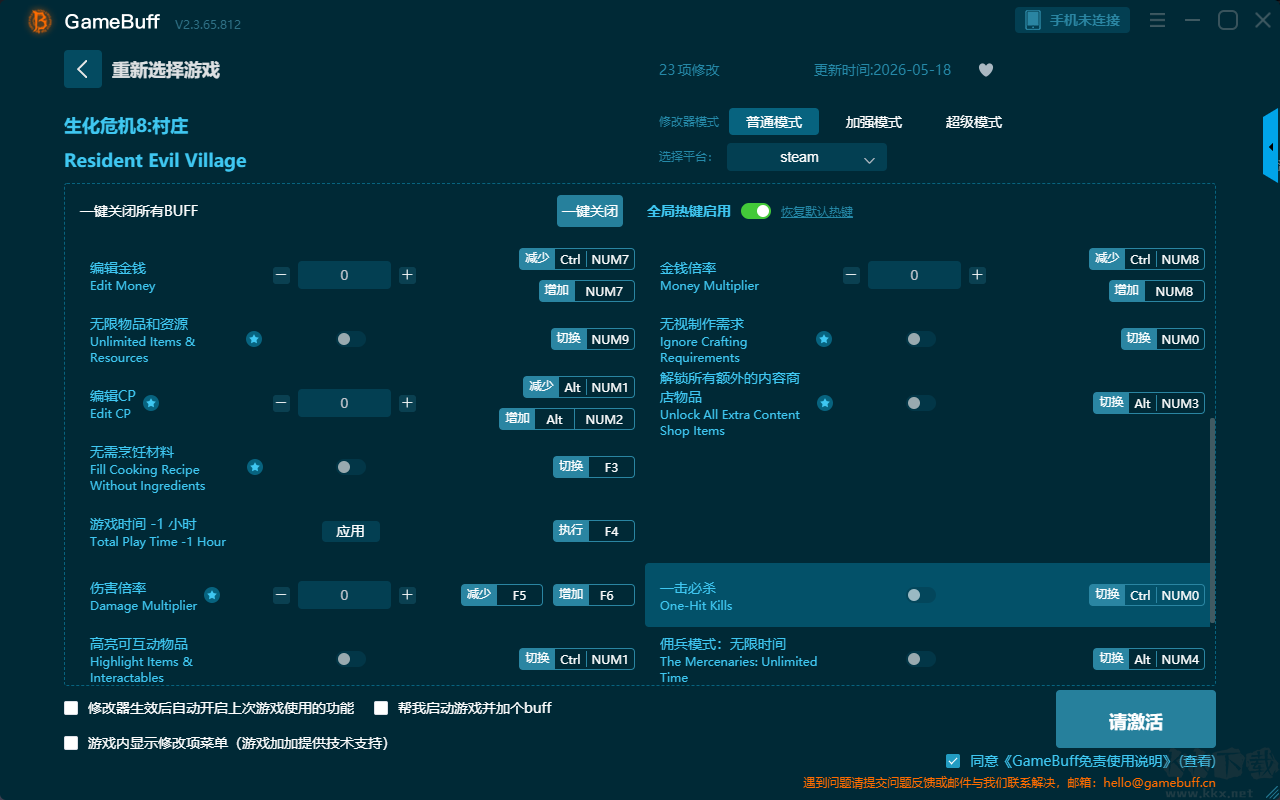
Task: Decrease Edit CP value with minus
Action: coord(282,403)
